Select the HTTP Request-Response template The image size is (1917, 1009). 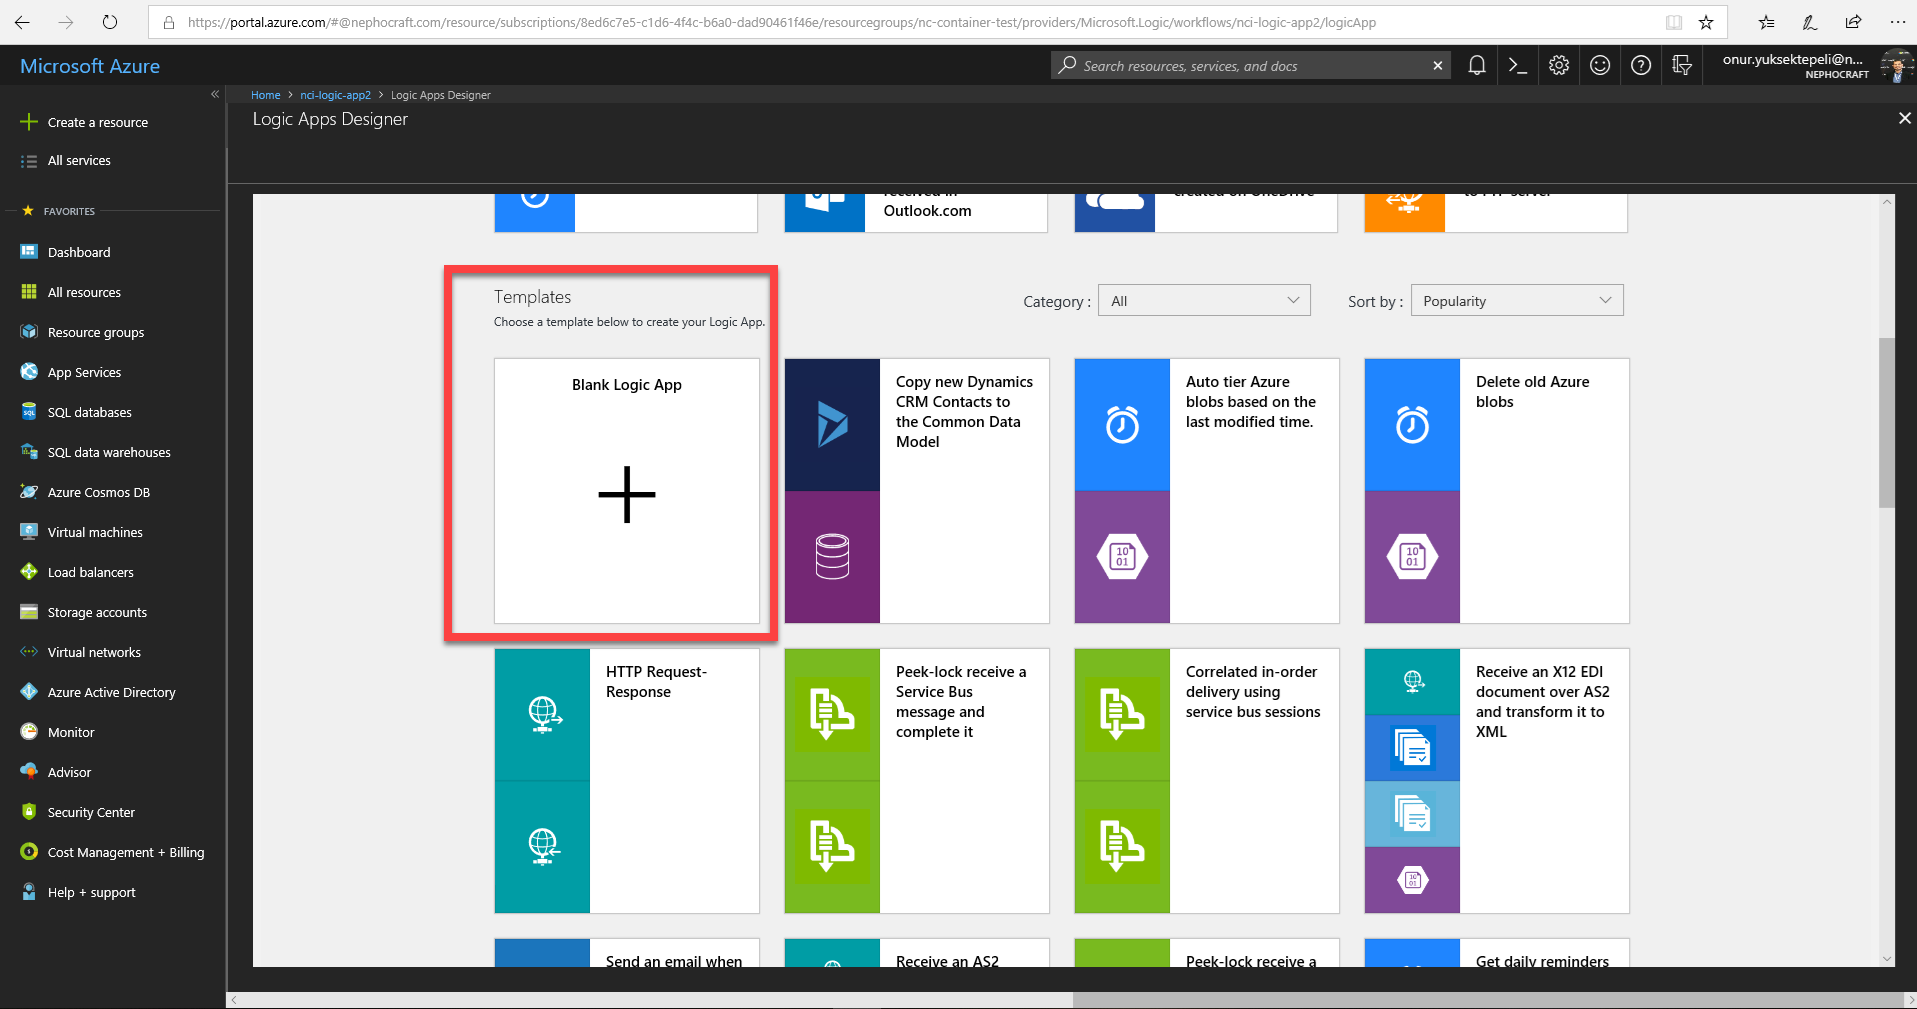coord(627,781)
